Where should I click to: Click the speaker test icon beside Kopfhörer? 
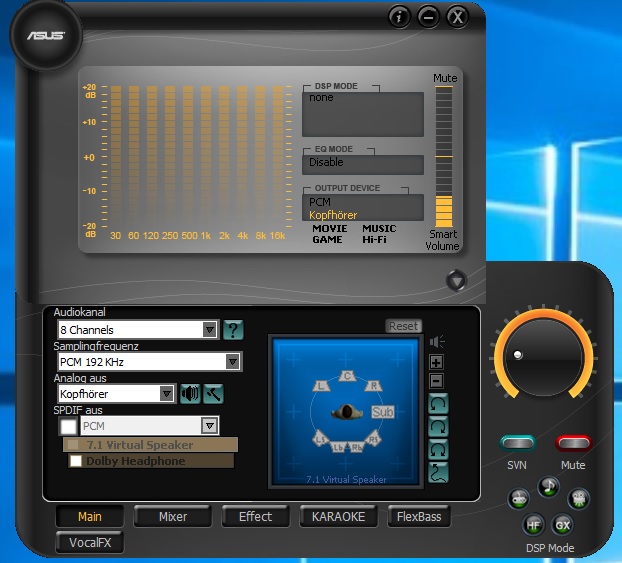click(190, 394)
